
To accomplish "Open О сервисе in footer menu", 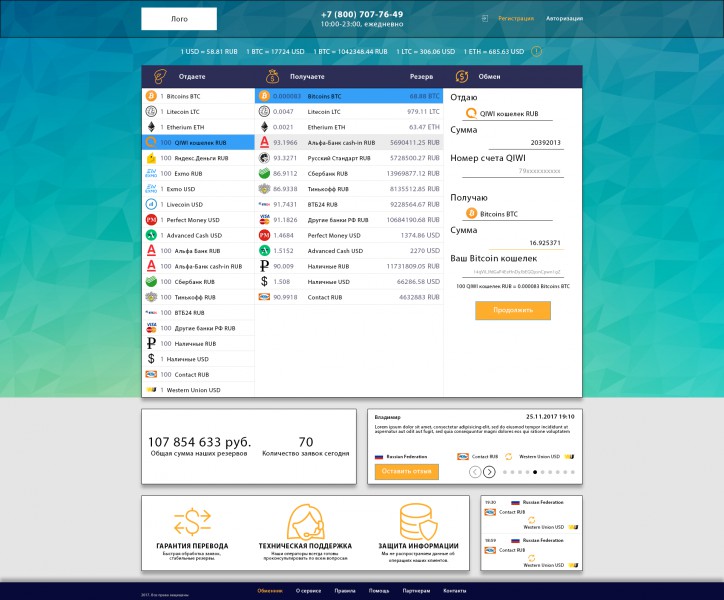I will (x=308, y=591).
